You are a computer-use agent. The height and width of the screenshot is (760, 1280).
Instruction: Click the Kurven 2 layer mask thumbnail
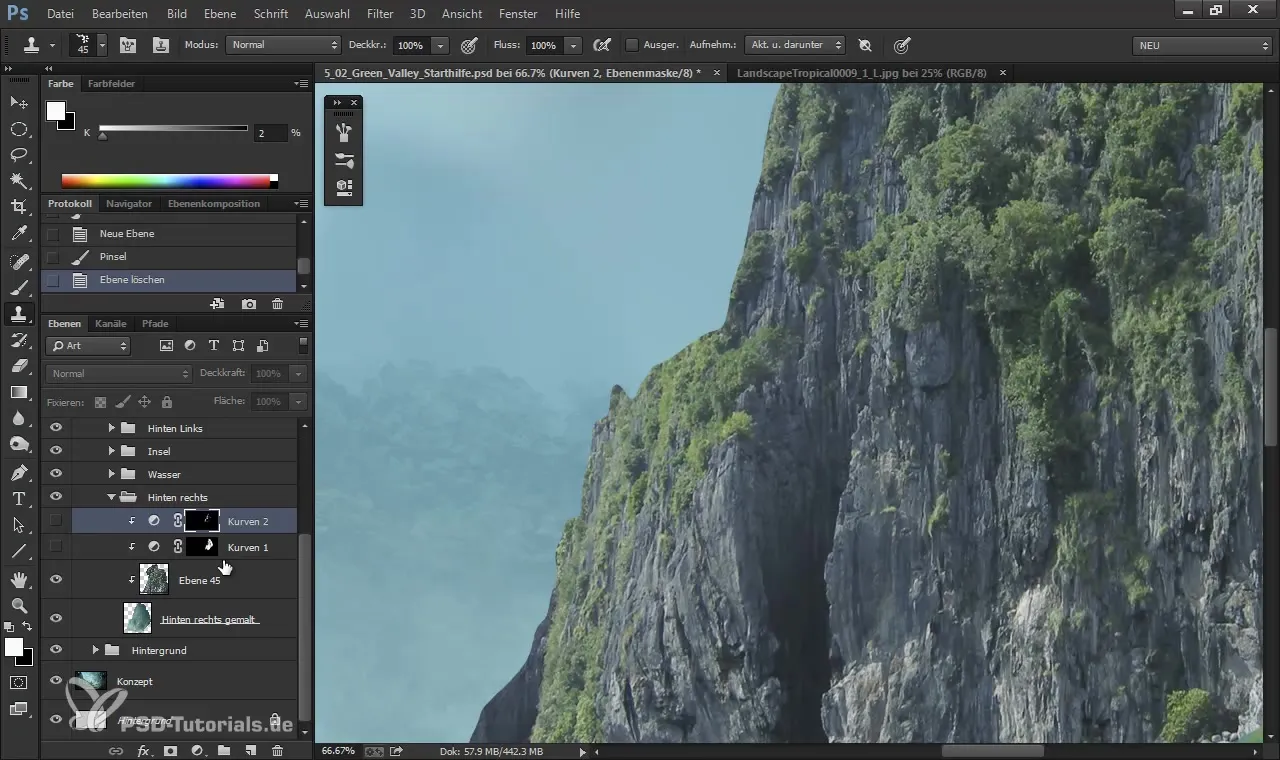pyautogui.click(x=202, y=520)
